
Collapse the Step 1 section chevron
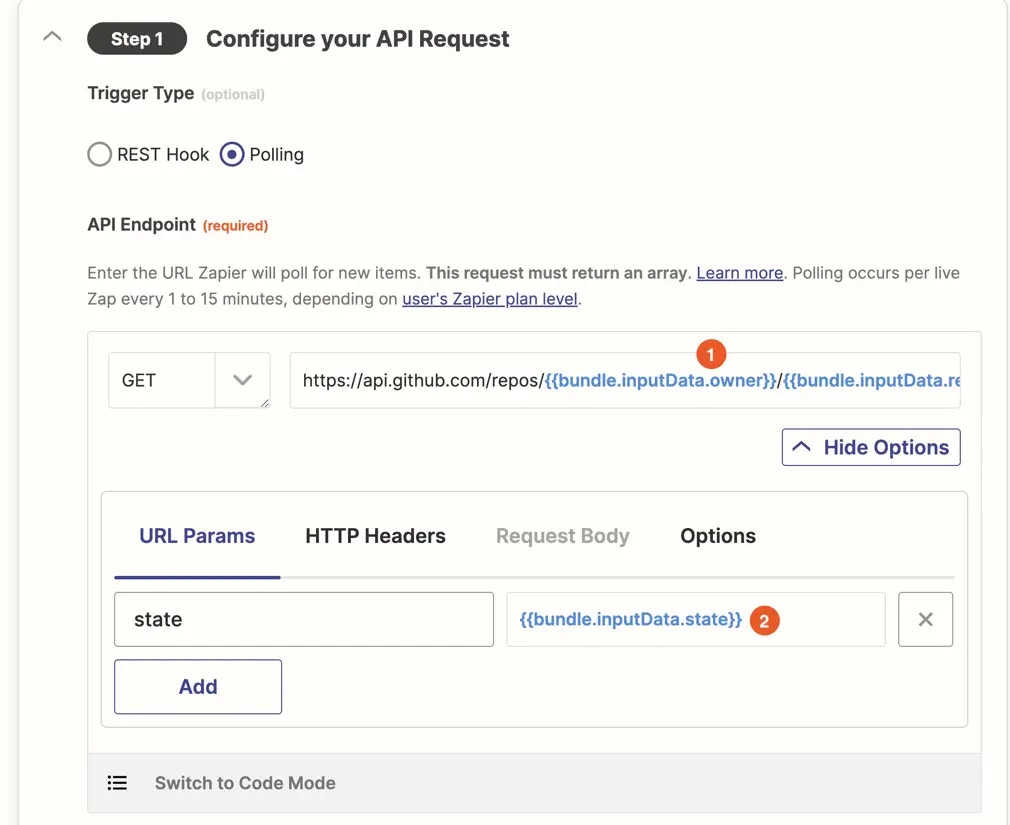(52, 37)
